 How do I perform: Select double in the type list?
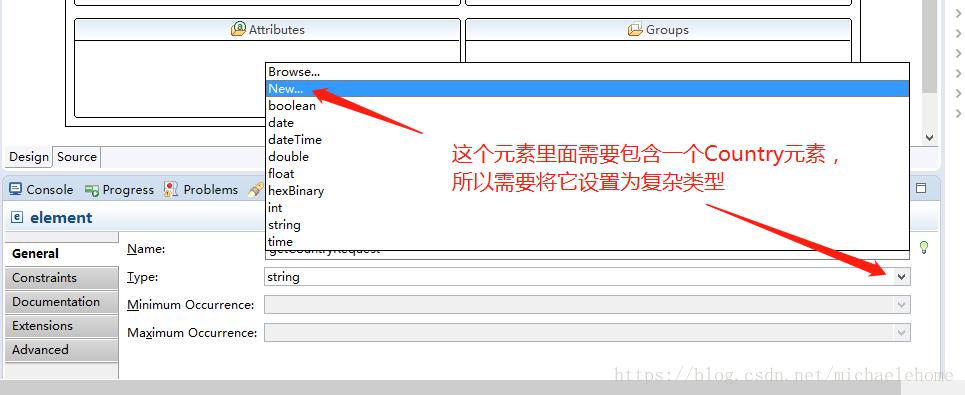pyautogui.click(x=587, y=157)
